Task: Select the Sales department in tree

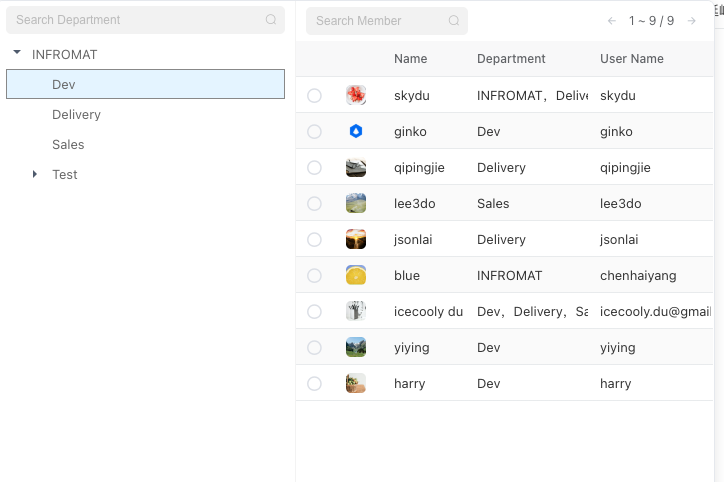Action: [x=68, y=145]
